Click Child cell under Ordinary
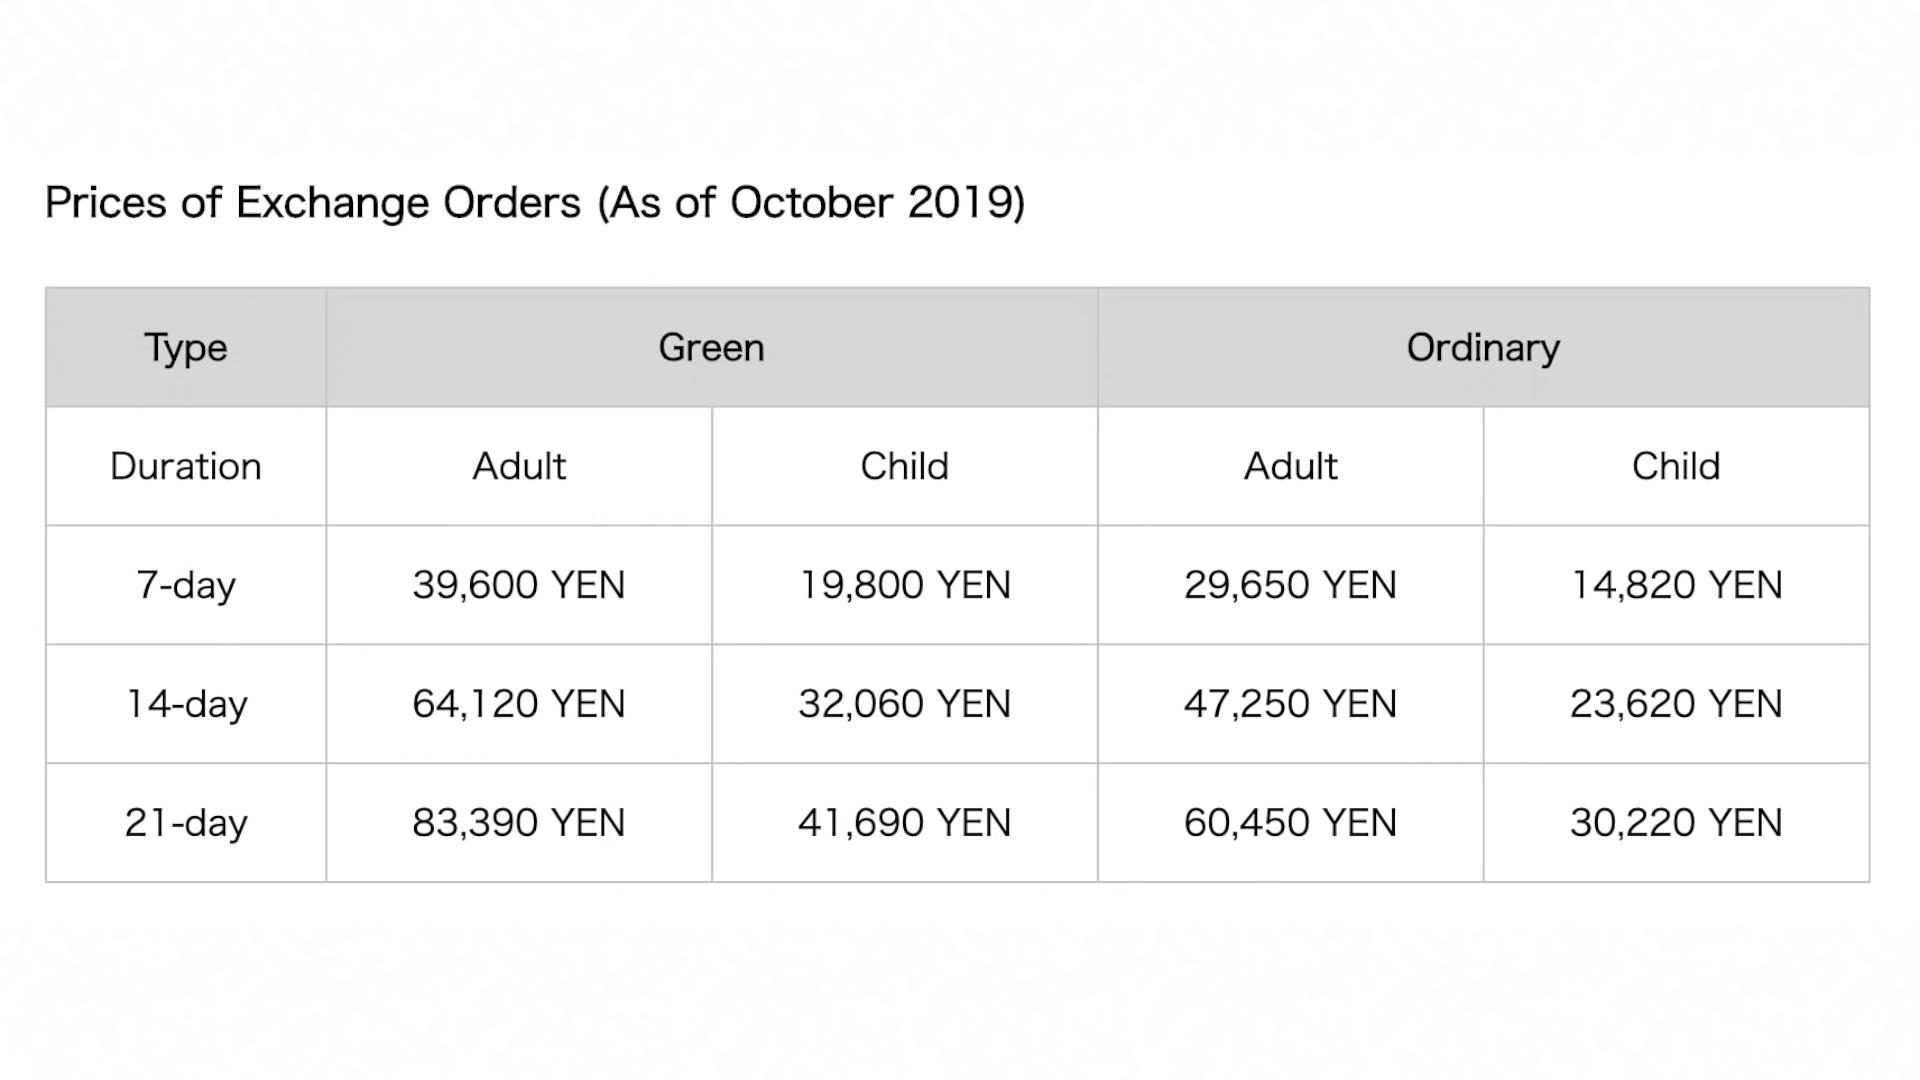 tap(1677, 466)
